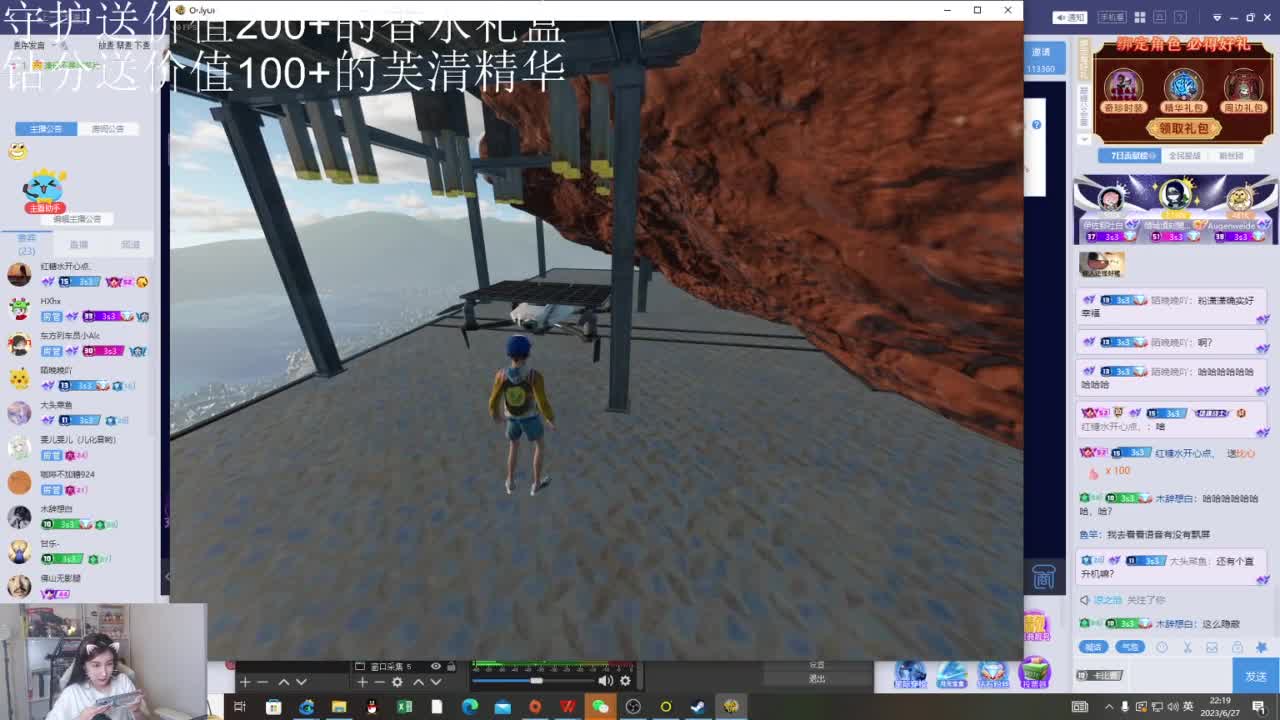Click the green gift box icon

[1035, 674]
